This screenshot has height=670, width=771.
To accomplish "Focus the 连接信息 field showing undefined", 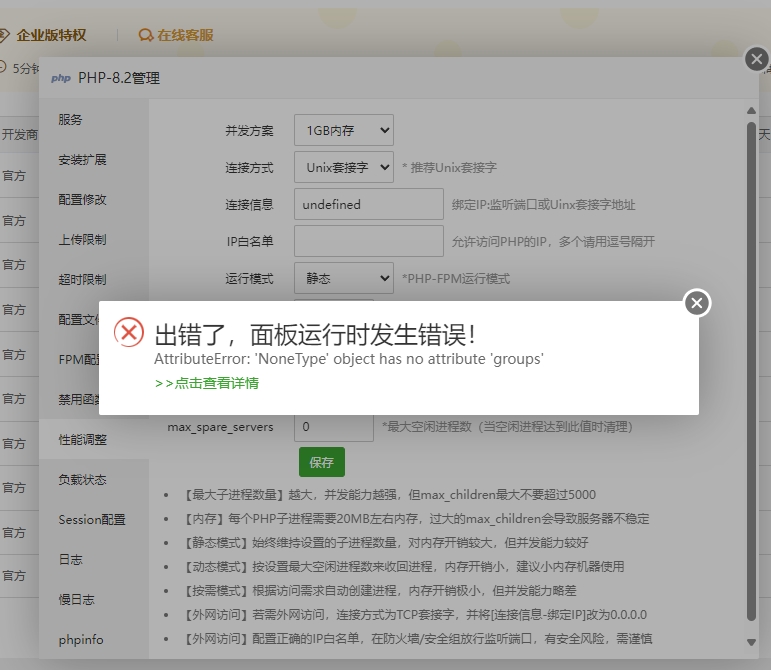I will pos(369,204).
